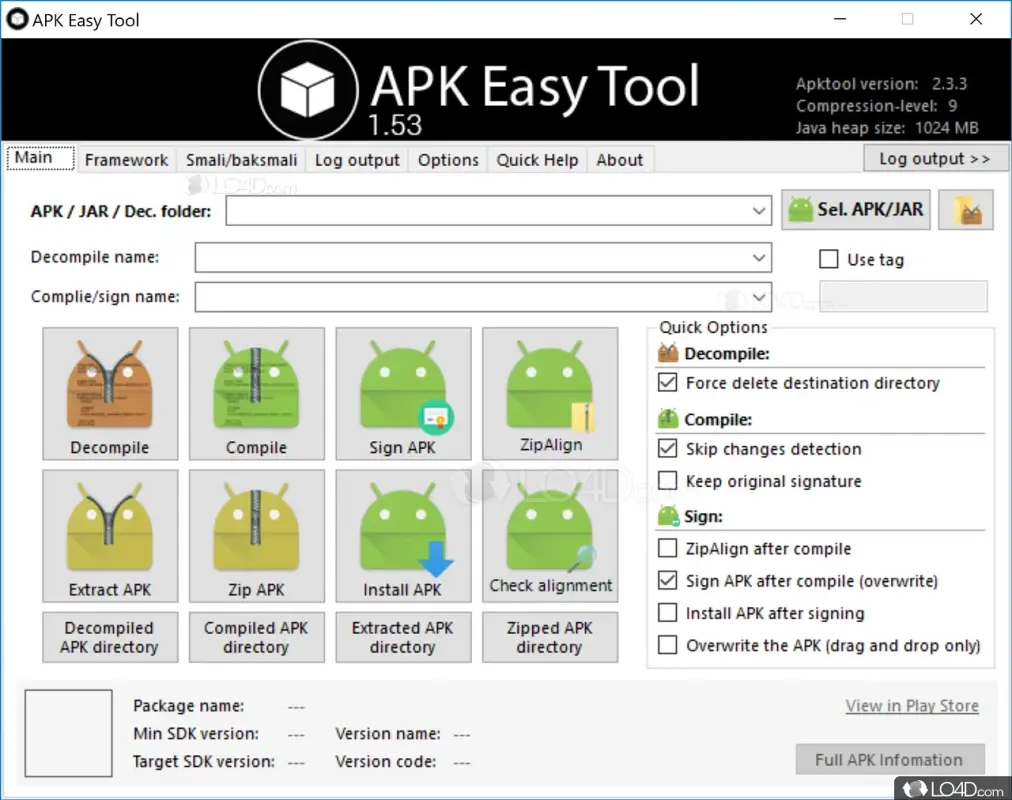Click the Sel. APK/JAR button
Screen dimensions: 1012x800
click(x=856, y=210)
